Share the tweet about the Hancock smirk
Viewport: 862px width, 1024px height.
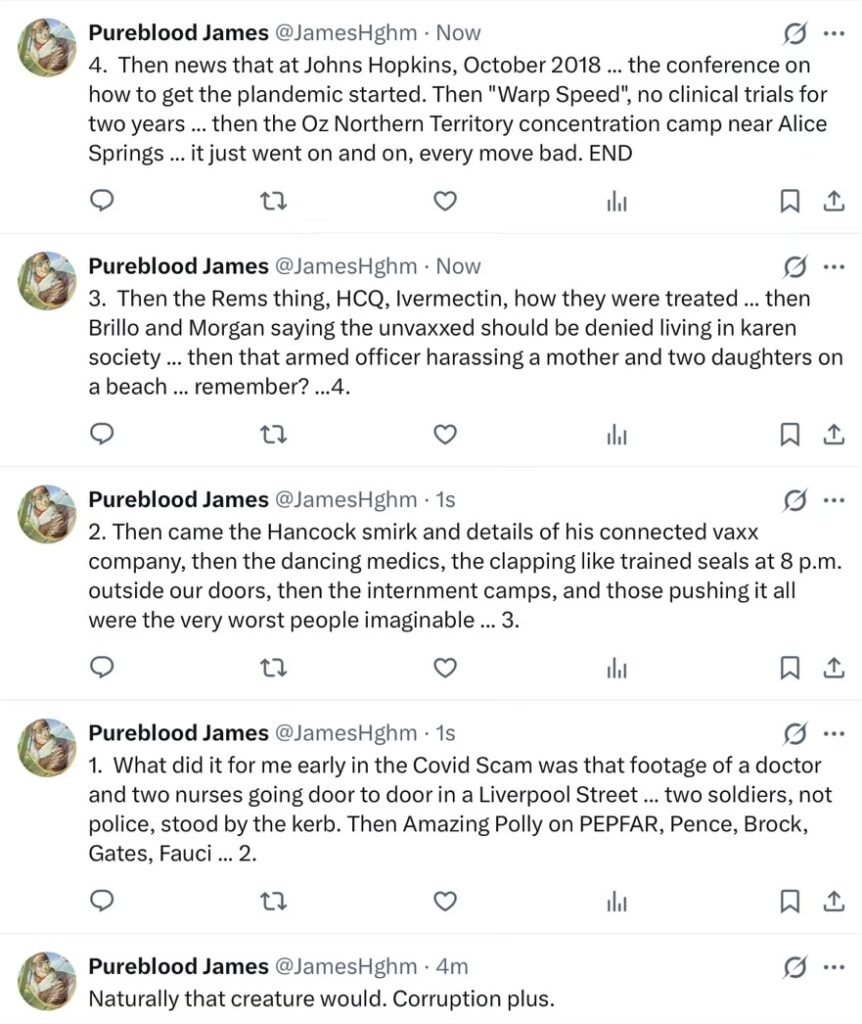pyautogui.click(x=832, y=668)
